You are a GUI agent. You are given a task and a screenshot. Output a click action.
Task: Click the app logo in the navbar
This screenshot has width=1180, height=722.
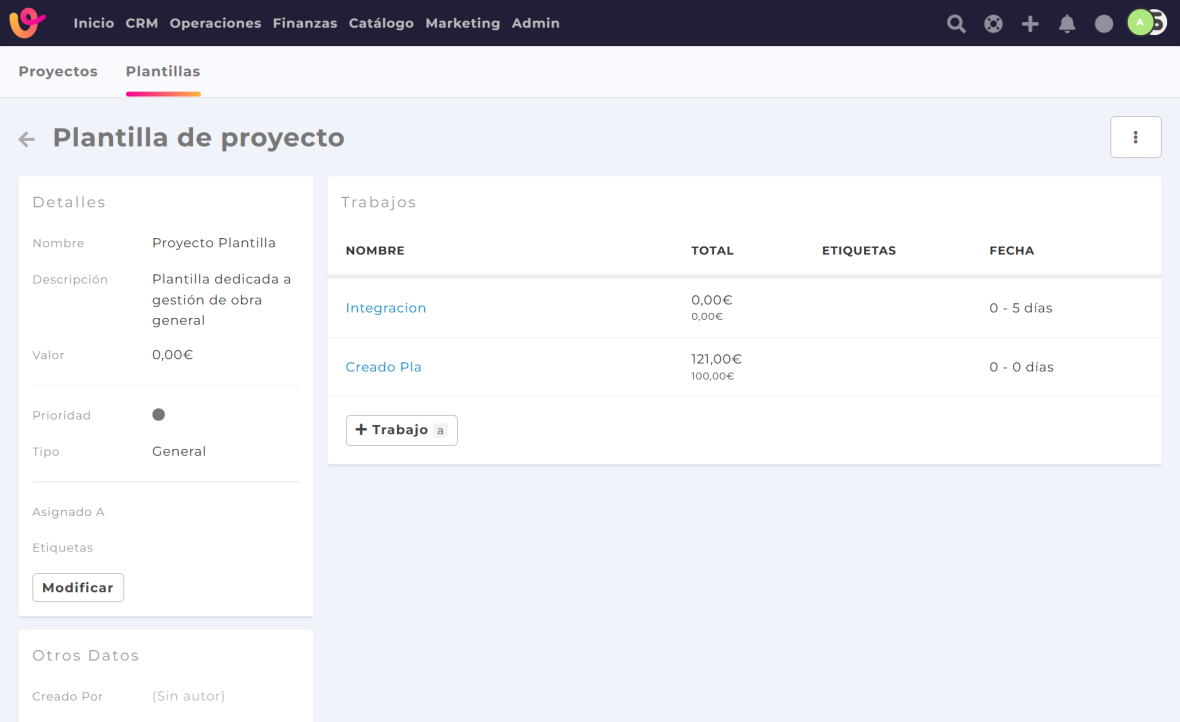click(x=27, y=23)
